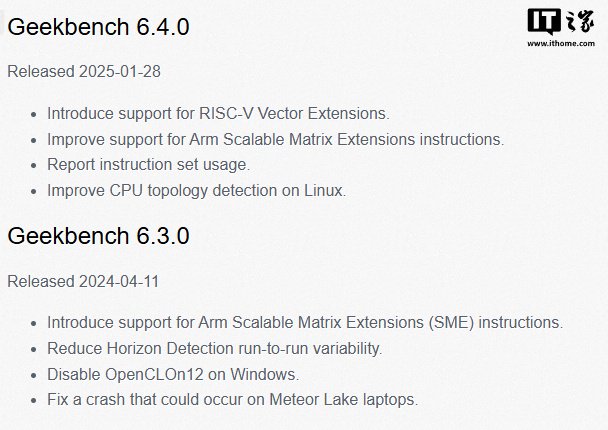Select the Released 2025-01-28 date line
Image resolution: width=608 pixels, height=430 pixels.
click(84, 72)
